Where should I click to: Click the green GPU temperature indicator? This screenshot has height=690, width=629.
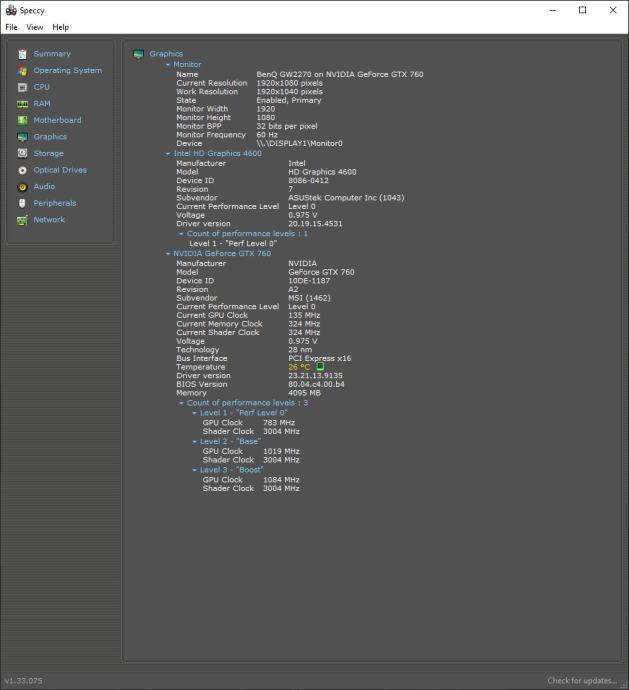pyautogui.click(x=320, y=367)
